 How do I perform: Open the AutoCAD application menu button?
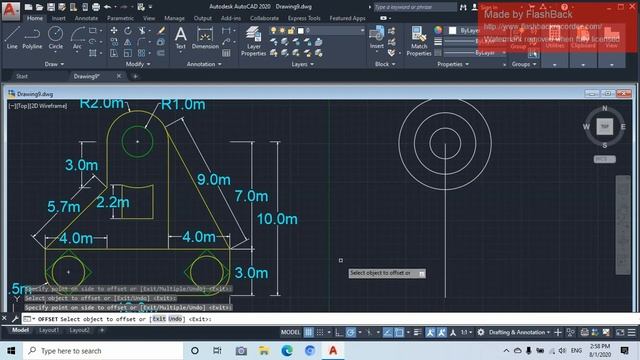[10, 11]
